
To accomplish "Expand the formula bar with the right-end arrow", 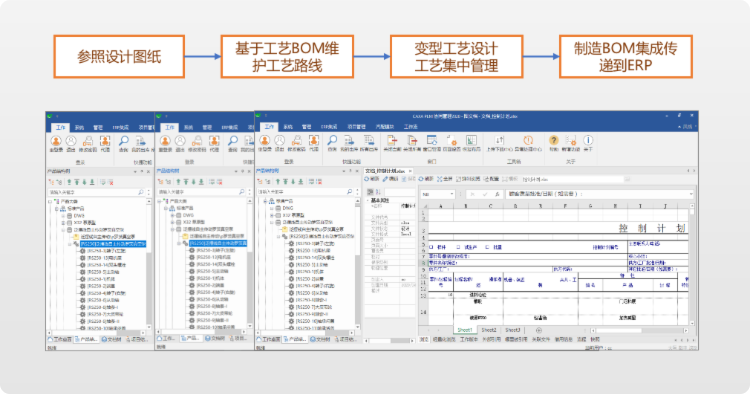I will [691, 194].
